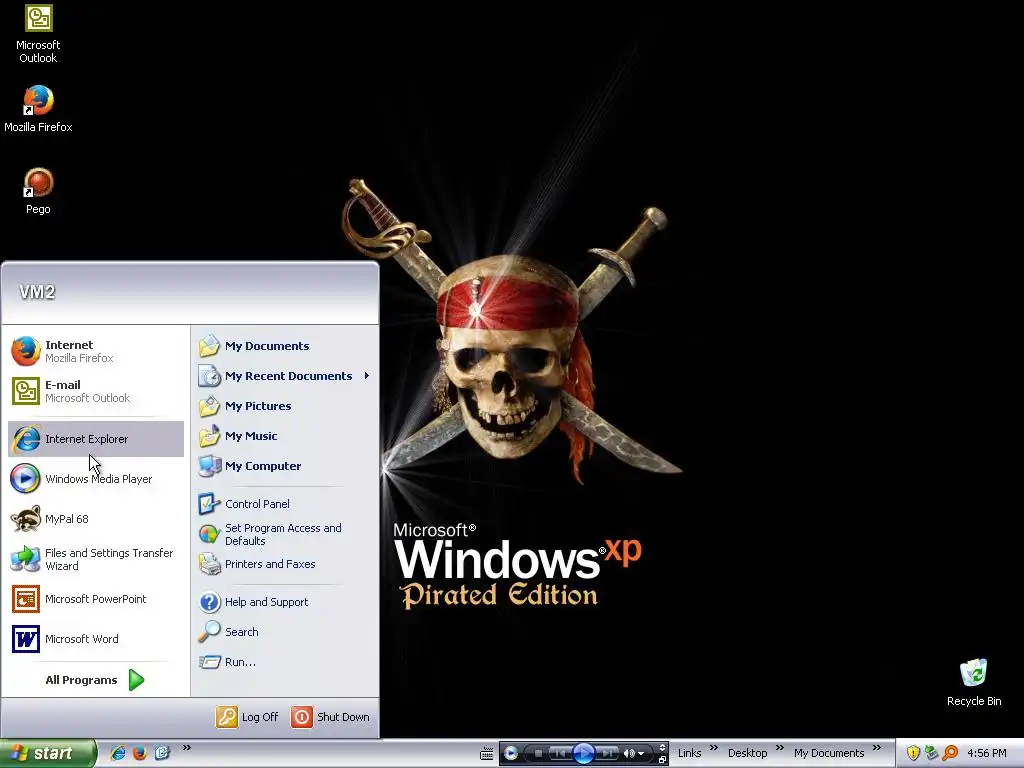1024x768 pixels.
Task: Click the Media Player toolbar logo icon
Action: point(511,754)
